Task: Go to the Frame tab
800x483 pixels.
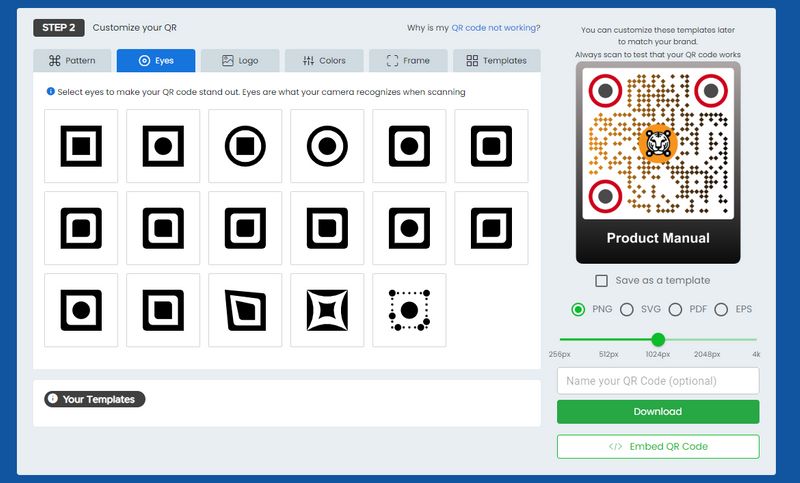Action: 408,61
